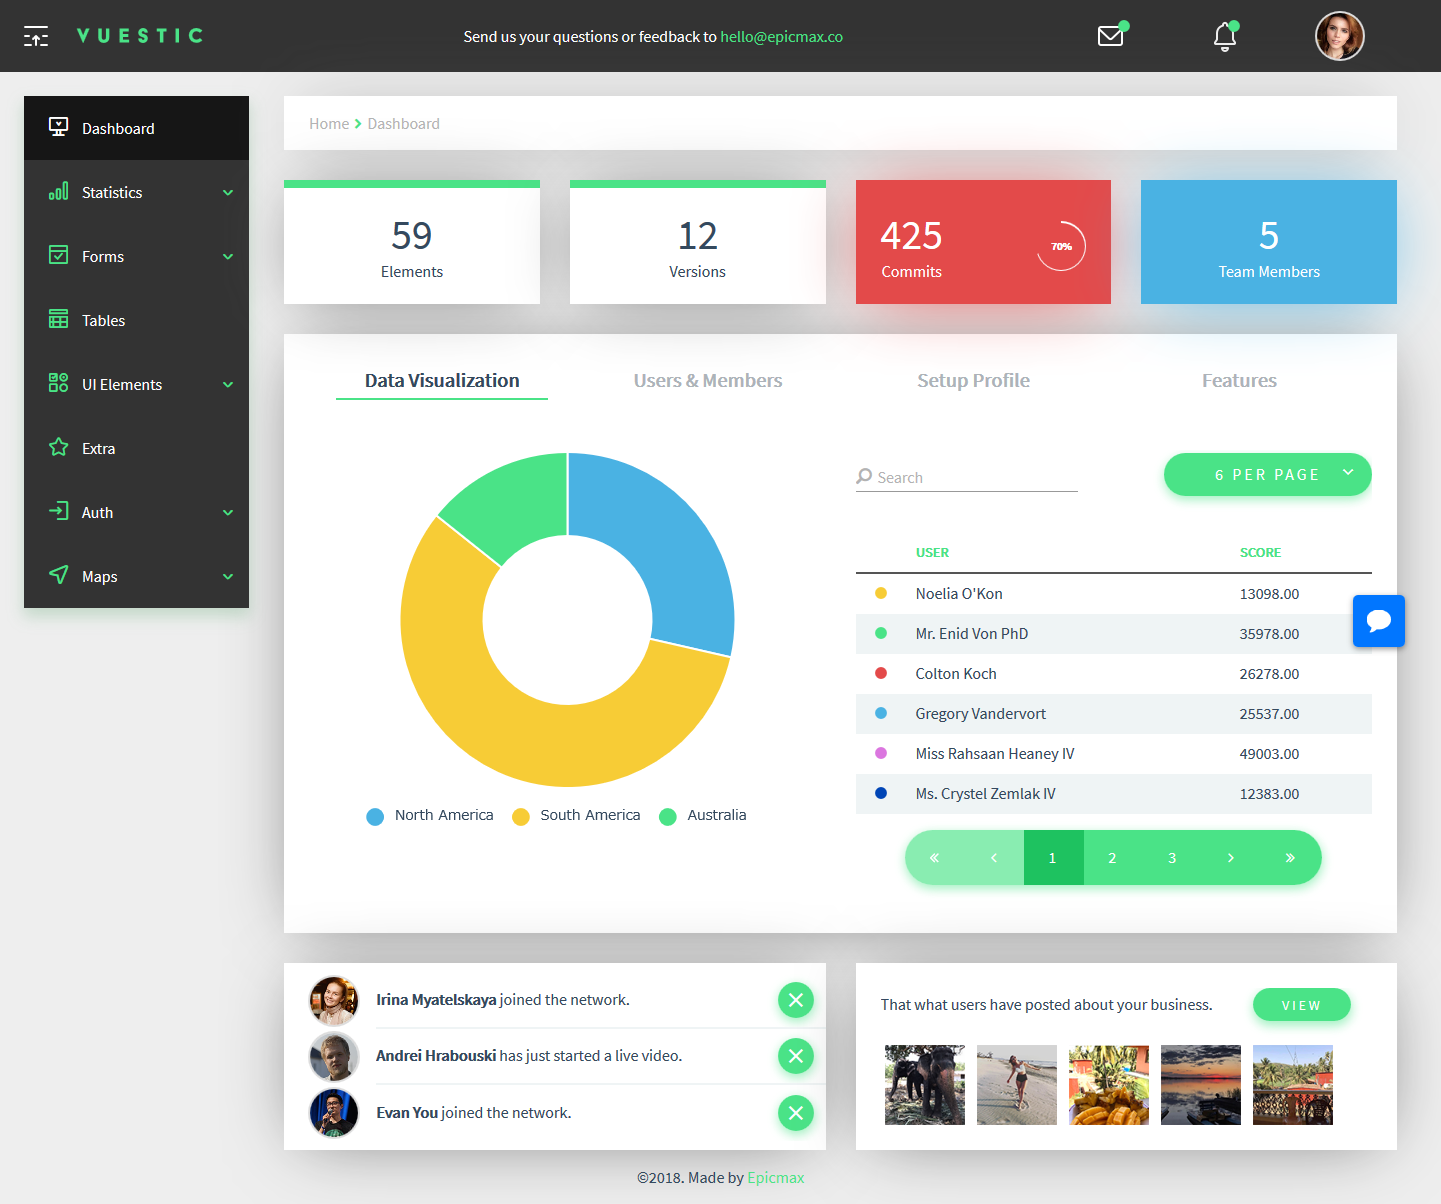Viewport: 1441px width, 1204px height.
Task: Select page 1 in pagination
Action: 1053,858
